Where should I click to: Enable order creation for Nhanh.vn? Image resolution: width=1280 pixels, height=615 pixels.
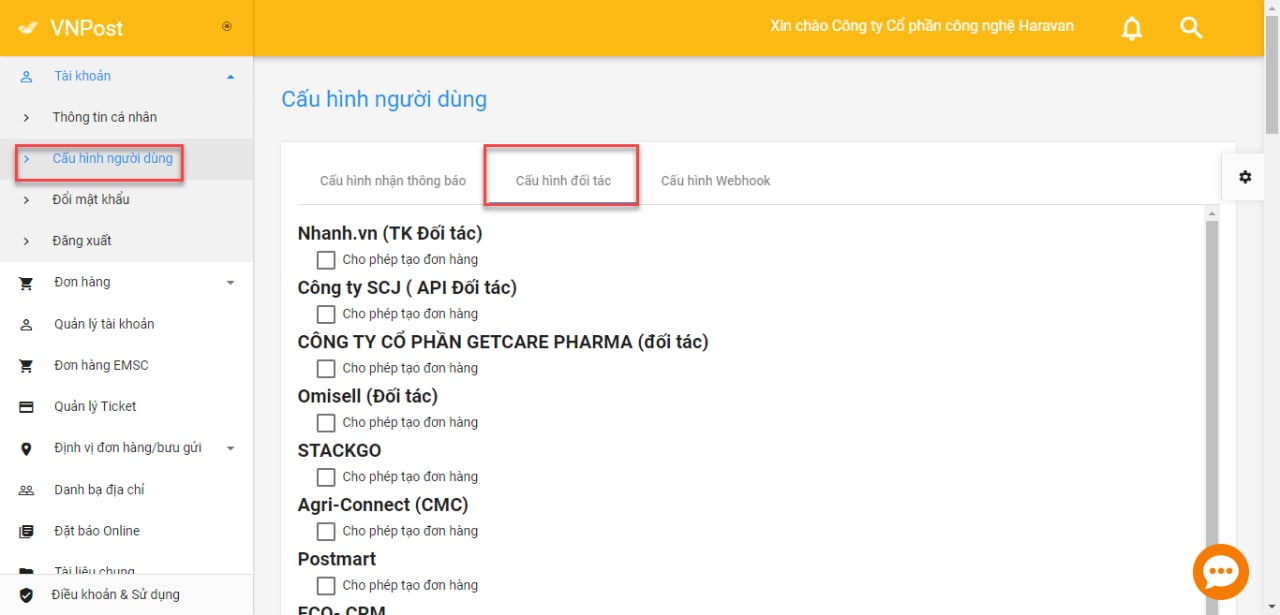(x=326, y=260)
